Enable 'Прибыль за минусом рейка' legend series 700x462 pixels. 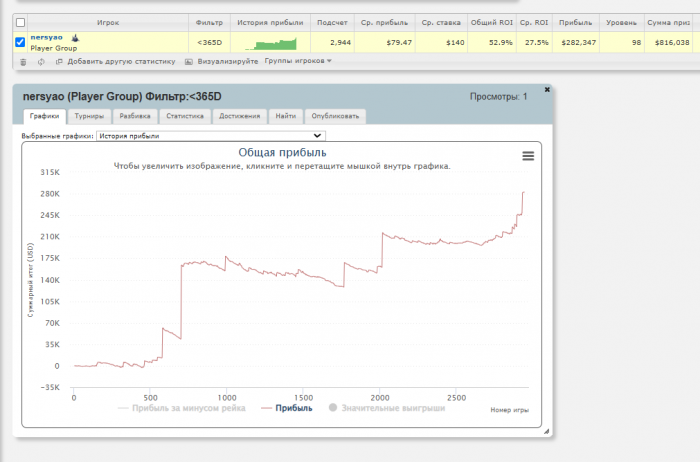point(180,408)
